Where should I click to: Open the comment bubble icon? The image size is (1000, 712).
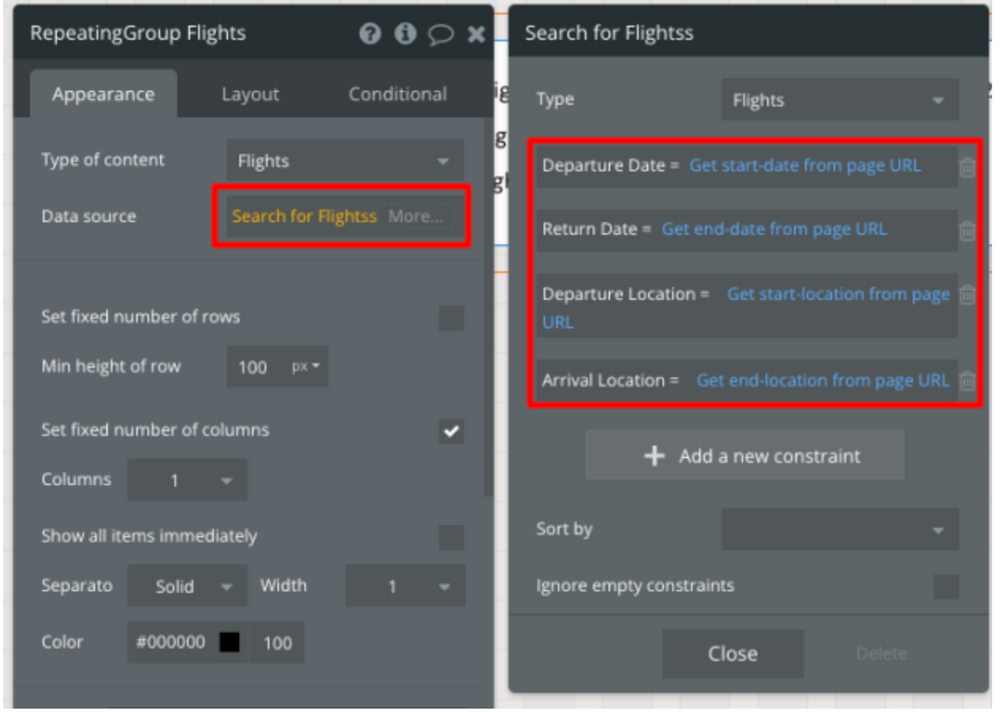coord(440,34)
